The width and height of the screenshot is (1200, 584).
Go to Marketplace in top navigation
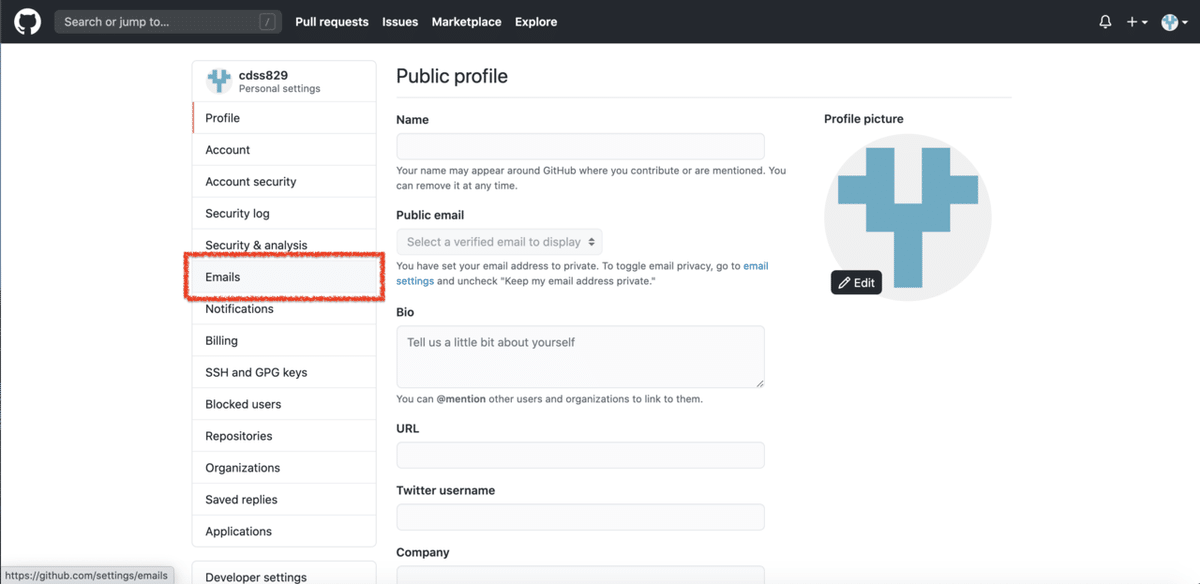coord(466,21)
